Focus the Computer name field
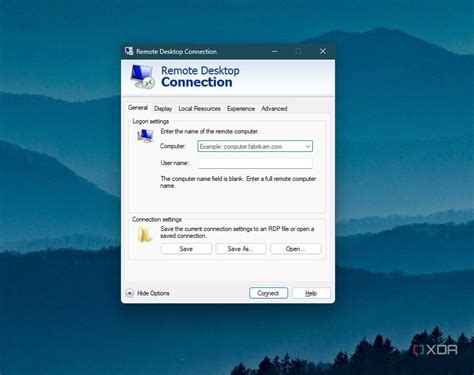The height and width of the screenshot is (375, 474). click(255, 146)
